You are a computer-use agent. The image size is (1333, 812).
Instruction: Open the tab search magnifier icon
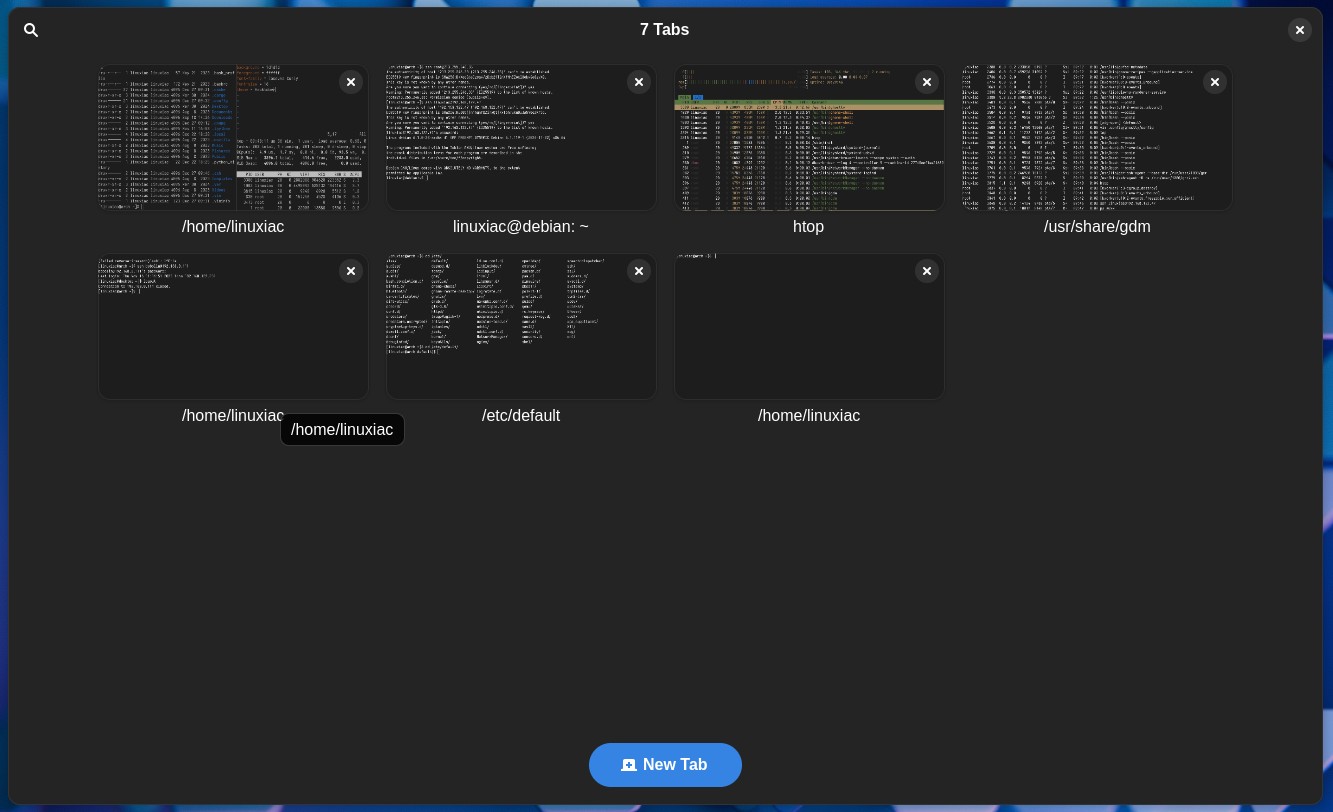point(31,30)
